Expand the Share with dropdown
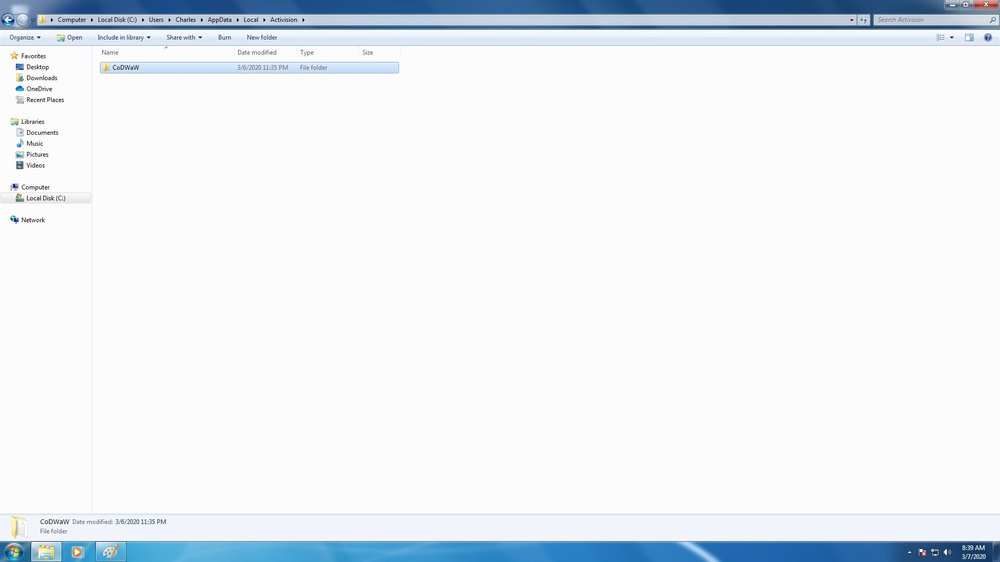Viewport: 1000px width, 562px height. [184, 38]
